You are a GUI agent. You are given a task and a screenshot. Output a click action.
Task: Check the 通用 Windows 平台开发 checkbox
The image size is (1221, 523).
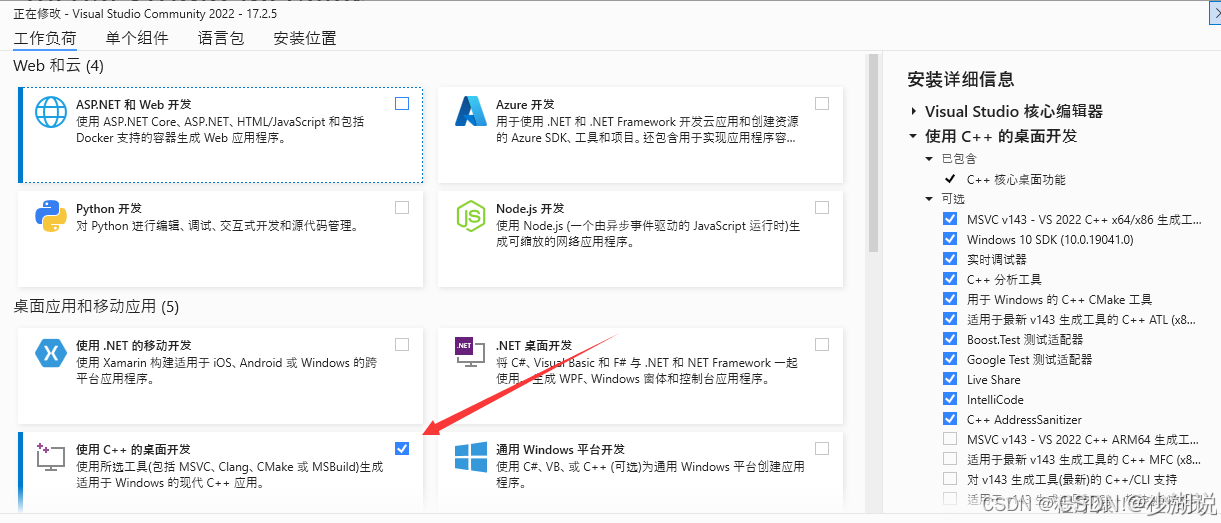(x=822, y=449)
